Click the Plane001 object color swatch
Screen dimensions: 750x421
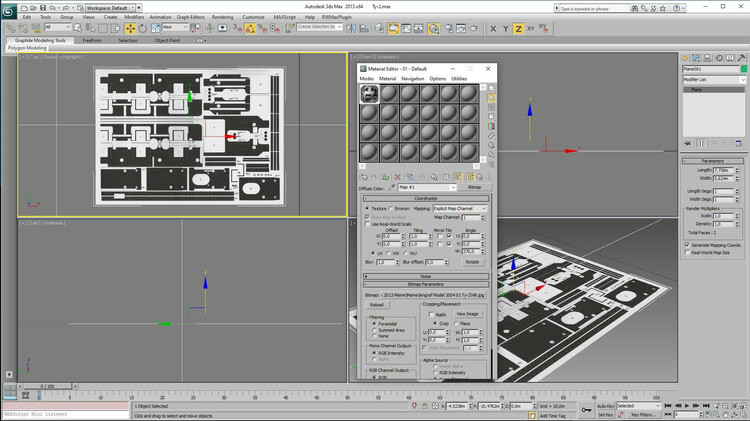click(x=743, y=68)
